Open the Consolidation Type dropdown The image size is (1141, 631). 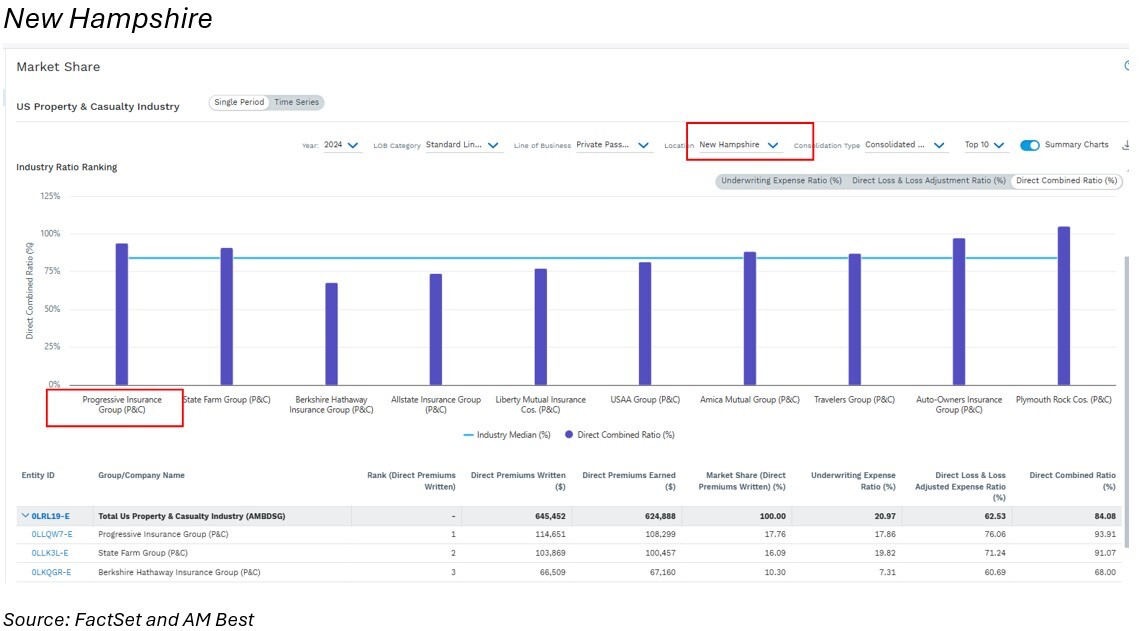905,145
